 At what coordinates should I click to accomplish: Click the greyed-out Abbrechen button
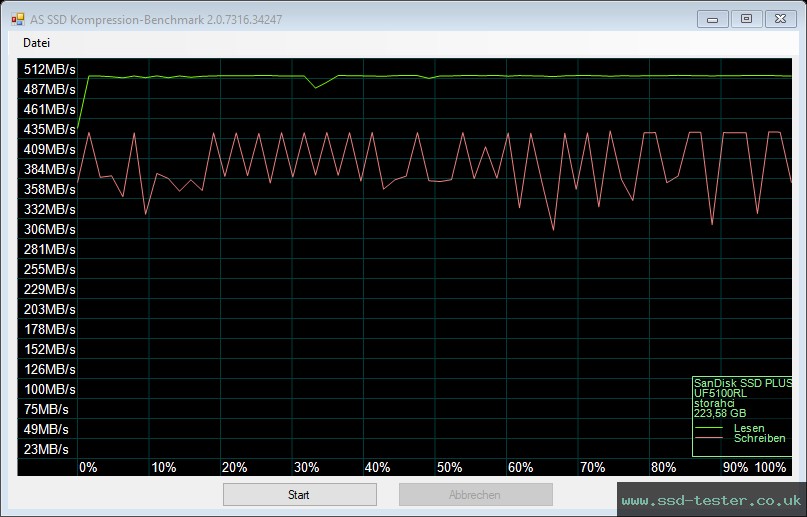tap(476, 495)
